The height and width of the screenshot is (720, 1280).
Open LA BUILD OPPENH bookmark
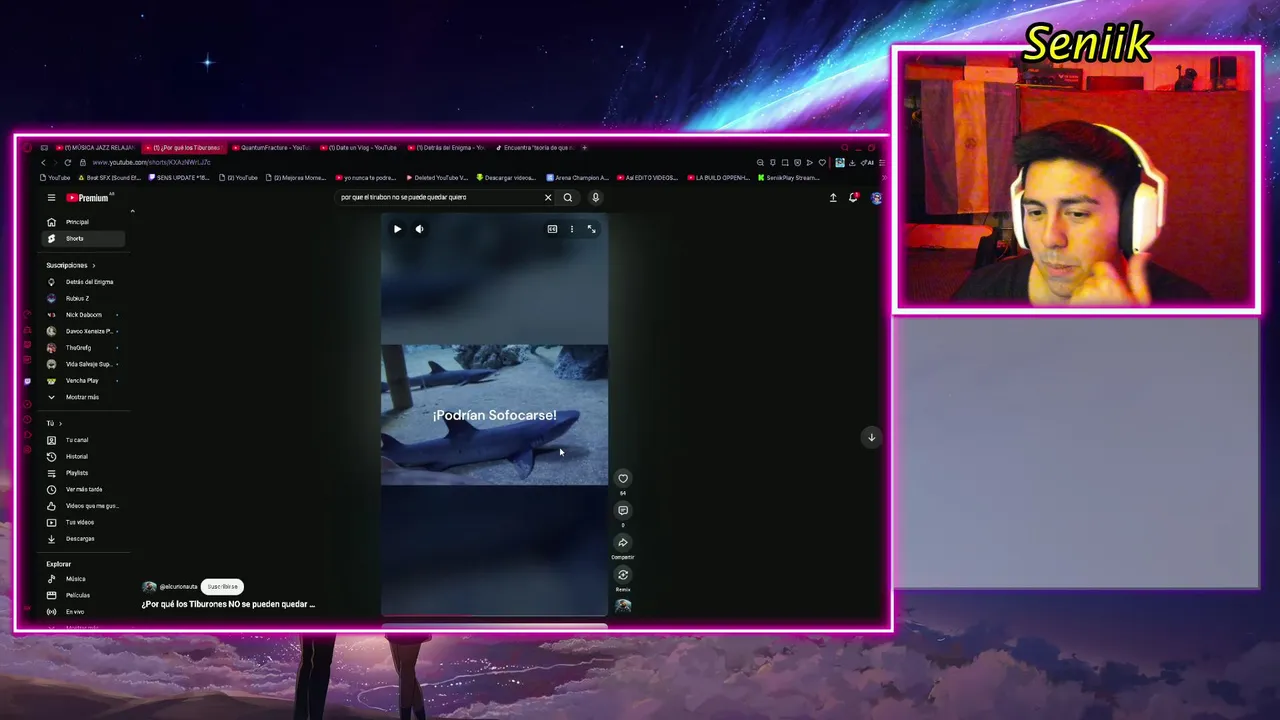click(x=717, y=178)
